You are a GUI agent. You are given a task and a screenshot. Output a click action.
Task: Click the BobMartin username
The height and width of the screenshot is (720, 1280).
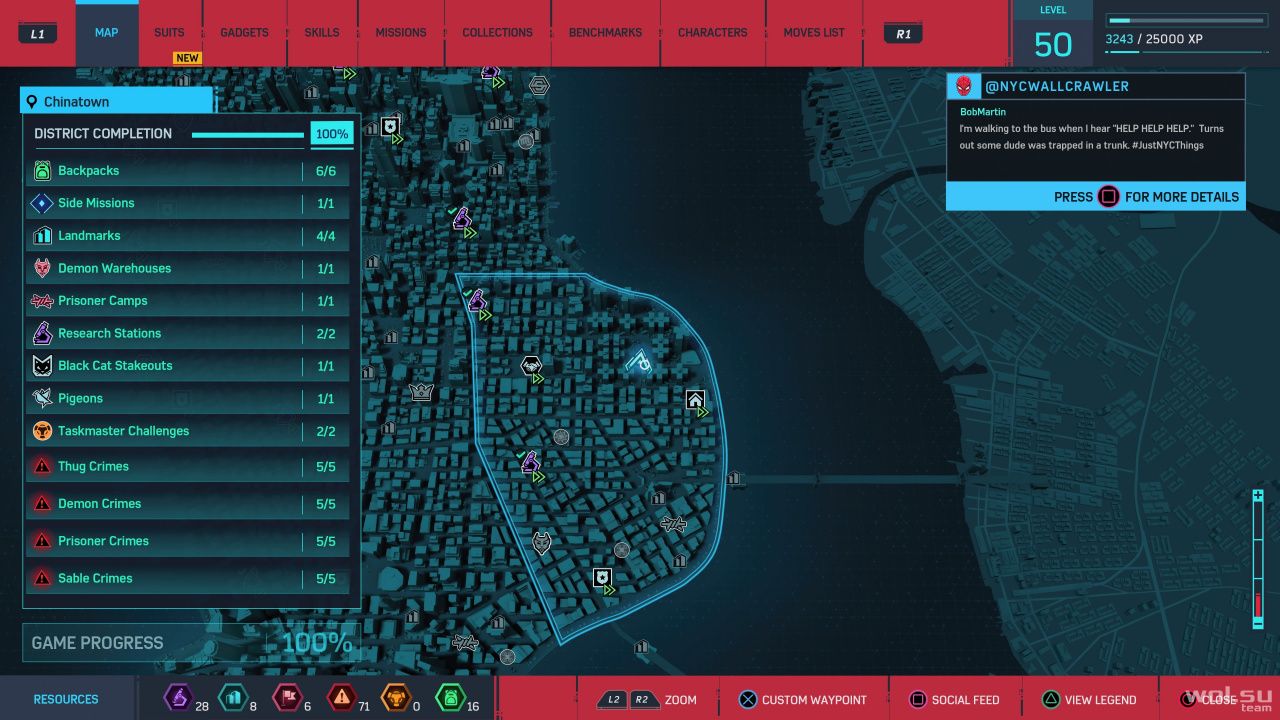[x=983, y=112]
